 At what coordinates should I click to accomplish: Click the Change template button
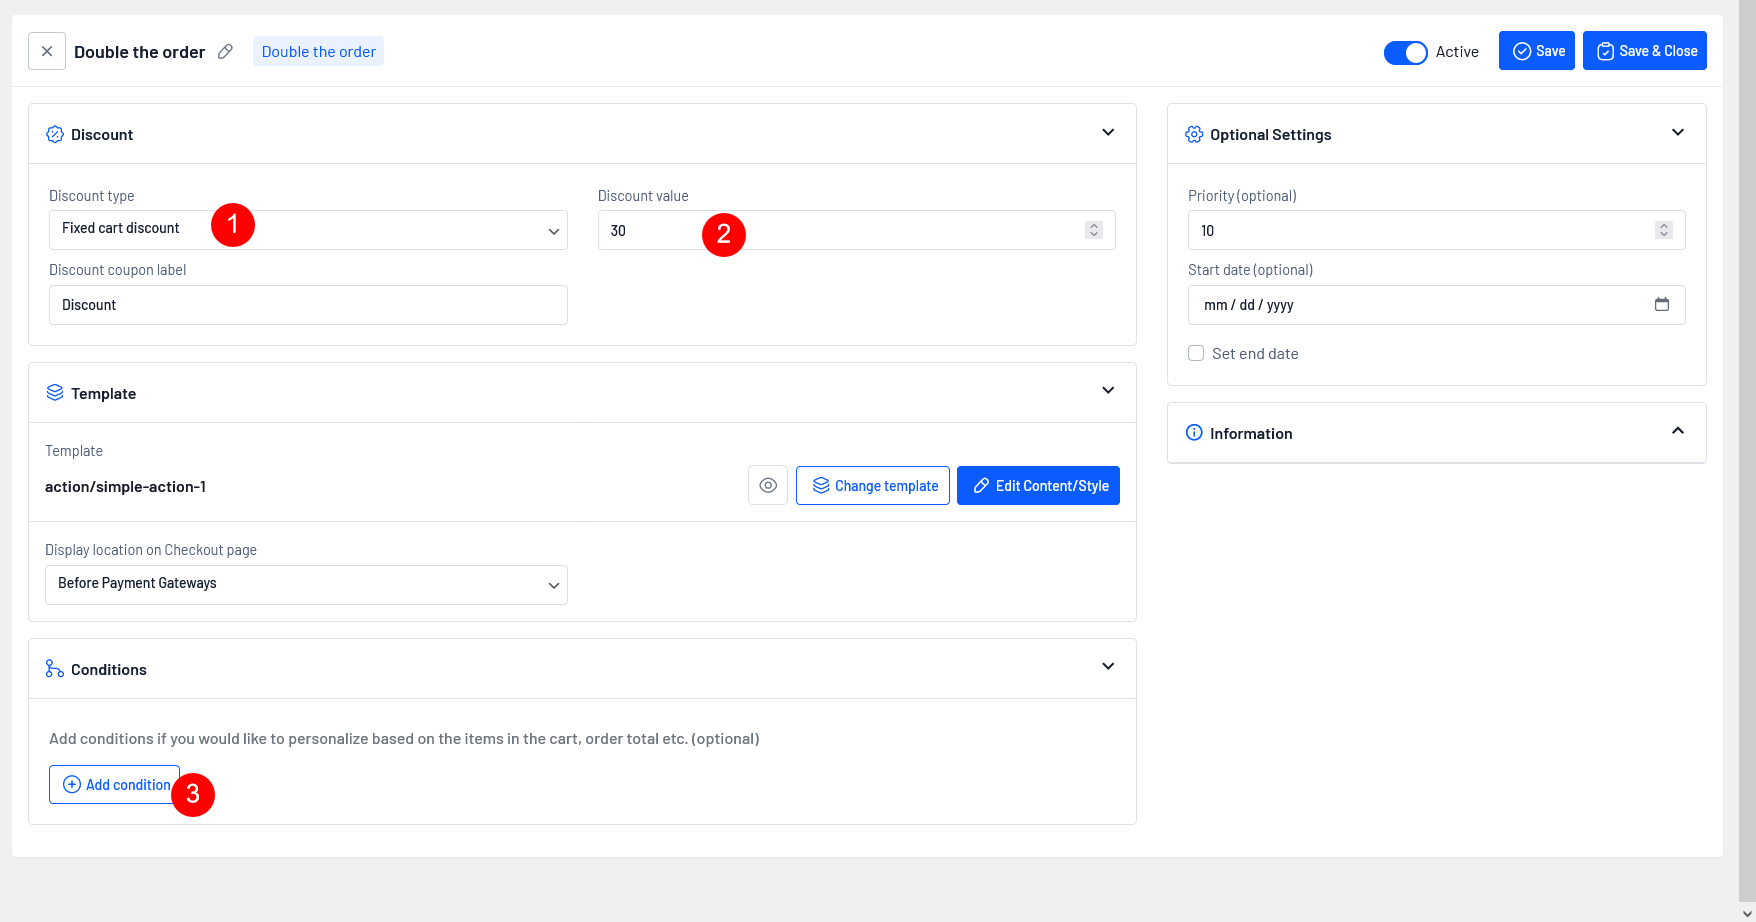873,486
